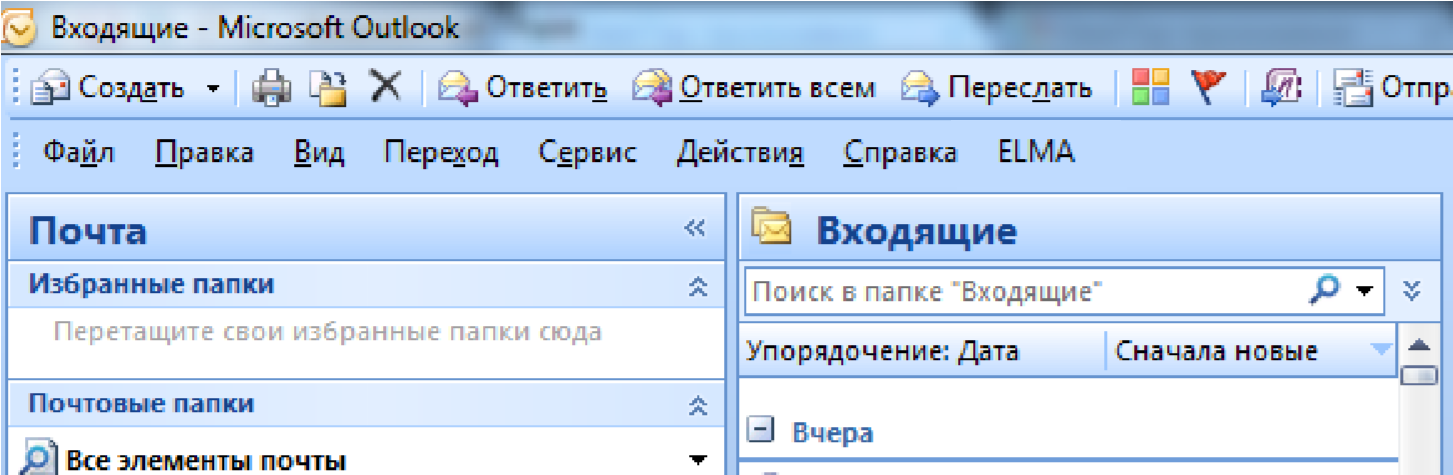
Task: Collapse the Почтовые папки section
Action: click(697, 405)
